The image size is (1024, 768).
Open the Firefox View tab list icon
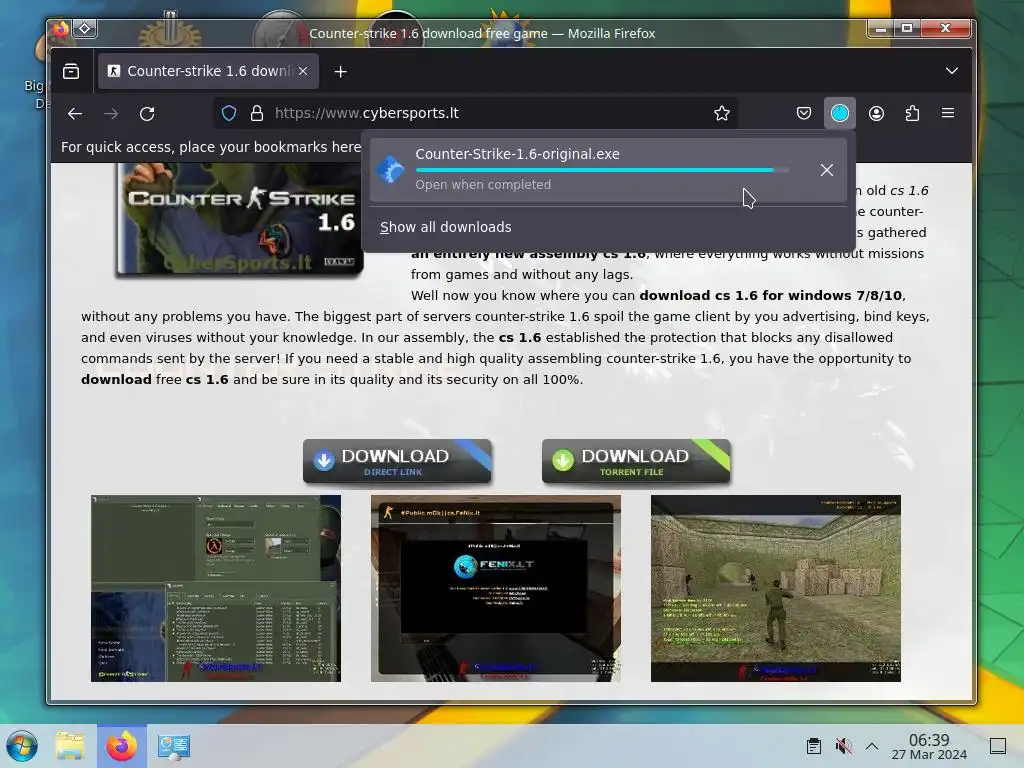(x=71, y=71)
